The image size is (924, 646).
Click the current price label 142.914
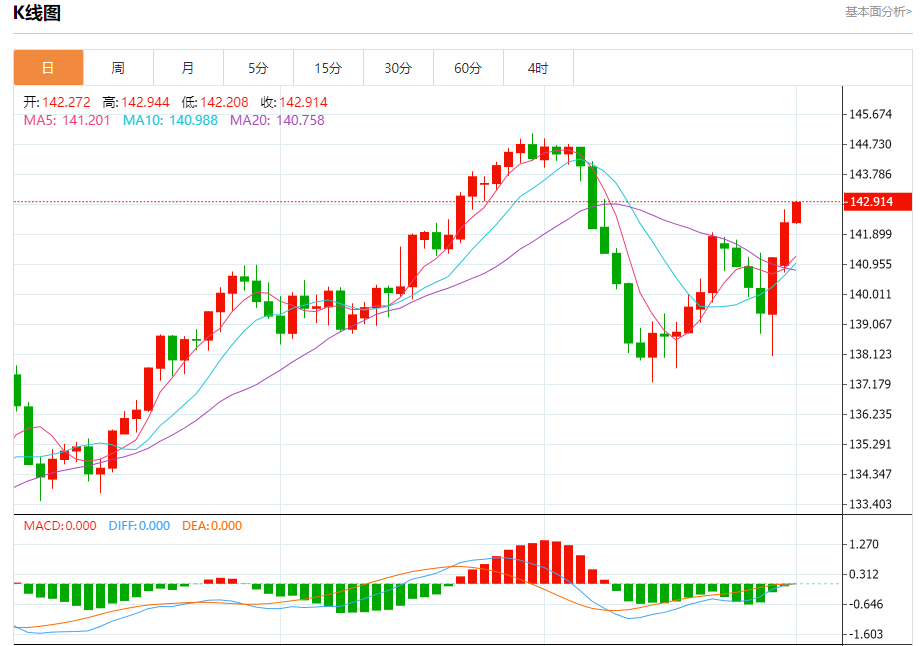877,202
